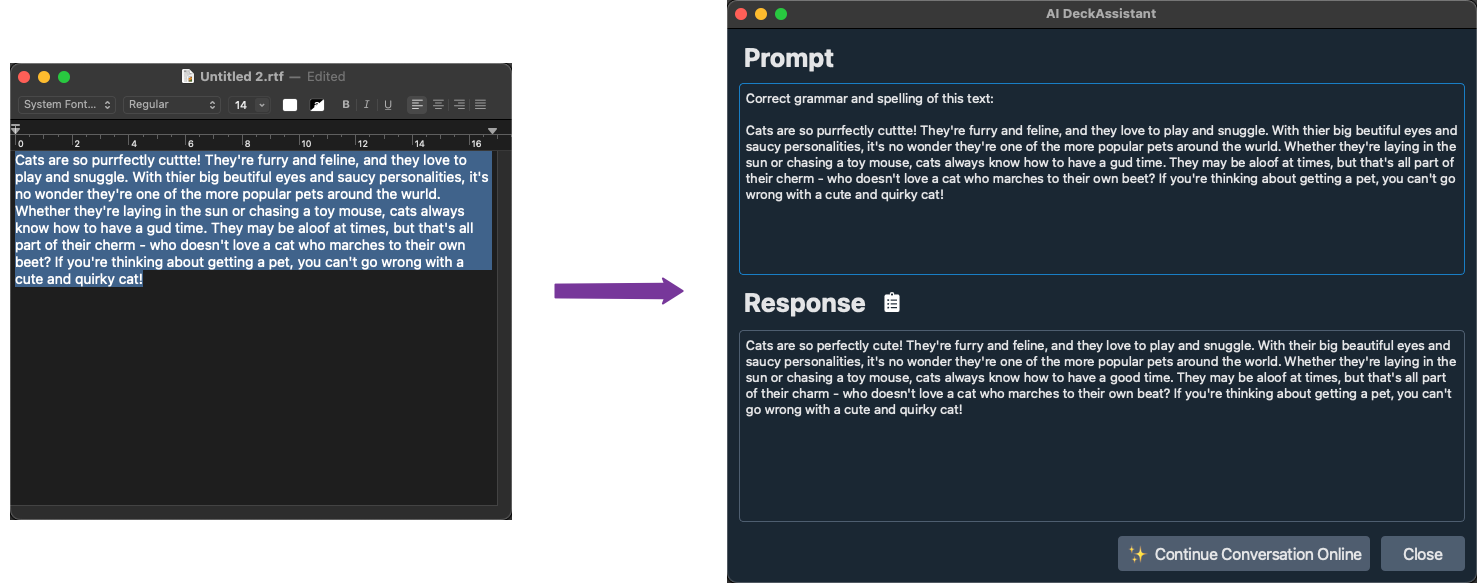The image size is (1477, 583).
Task: Click the right margin marker on ruler
Action: [492, 131]
